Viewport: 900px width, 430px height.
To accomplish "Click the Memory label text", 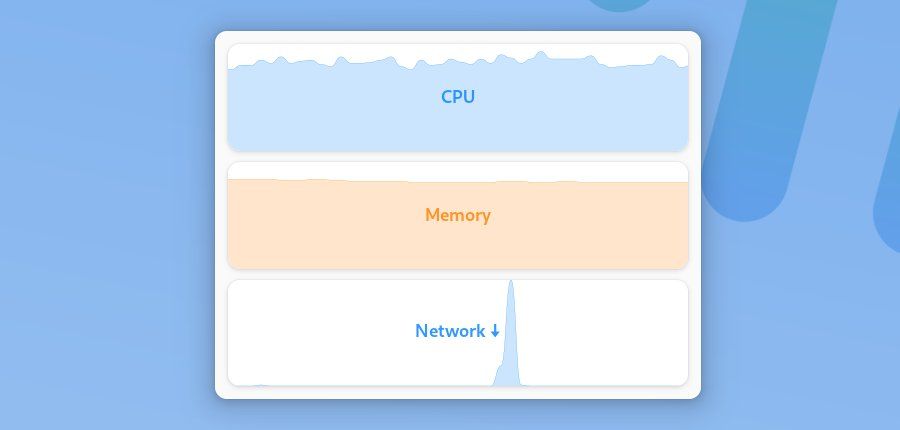I will pyautogui.click(x=458, y=215).
